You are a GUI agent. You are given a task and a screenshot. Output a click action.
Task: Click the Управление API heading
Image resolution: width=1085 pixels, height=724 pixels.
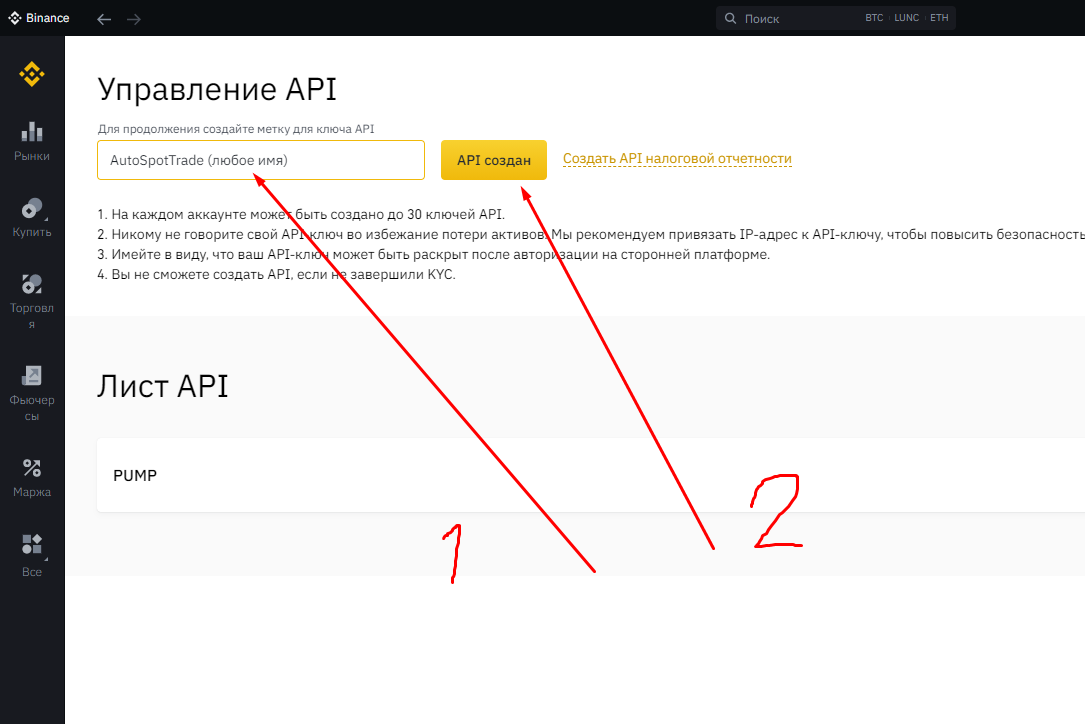point(217,90)
